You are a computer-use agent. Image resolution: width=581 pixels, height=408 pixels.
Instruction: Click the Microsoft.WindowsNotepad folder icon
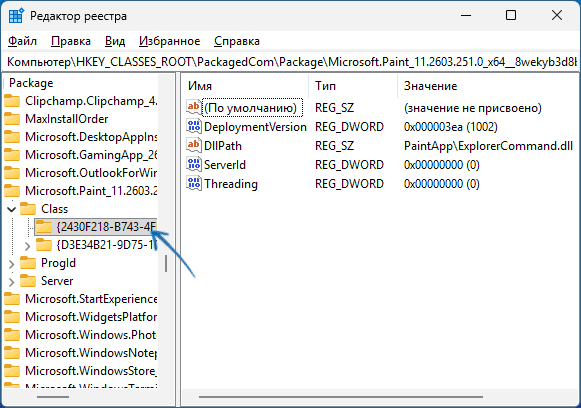(12, 353)
